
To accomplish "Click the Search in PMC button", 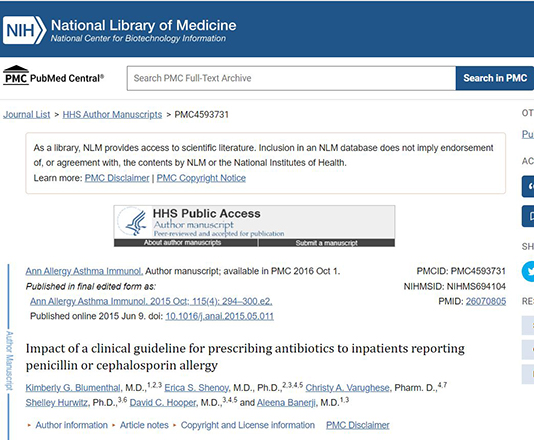I will coord(495,78).
